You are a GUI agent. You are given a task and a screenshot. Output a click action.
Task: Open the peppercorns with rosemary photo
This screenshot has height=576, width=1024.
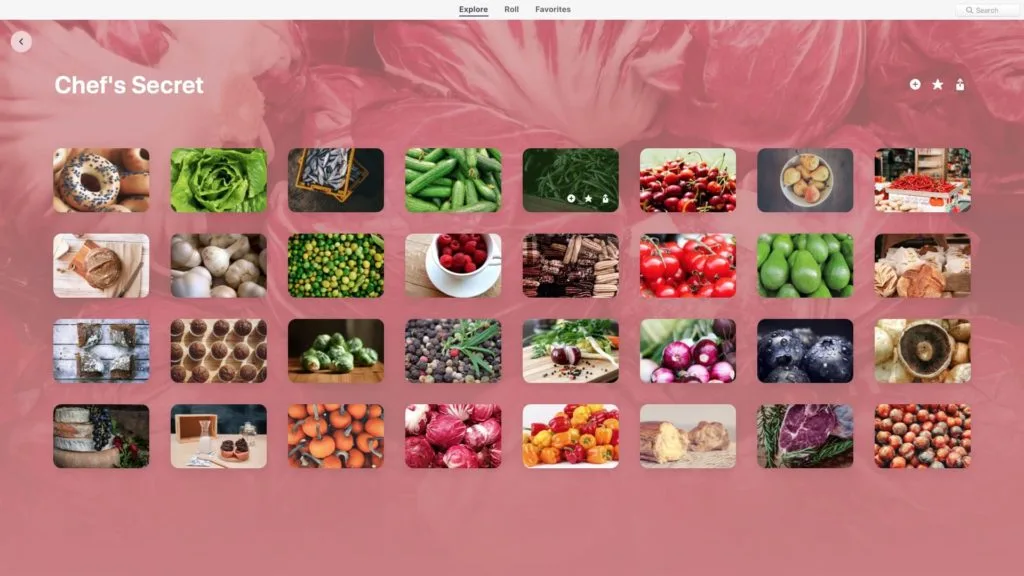(x=453, y=351)
